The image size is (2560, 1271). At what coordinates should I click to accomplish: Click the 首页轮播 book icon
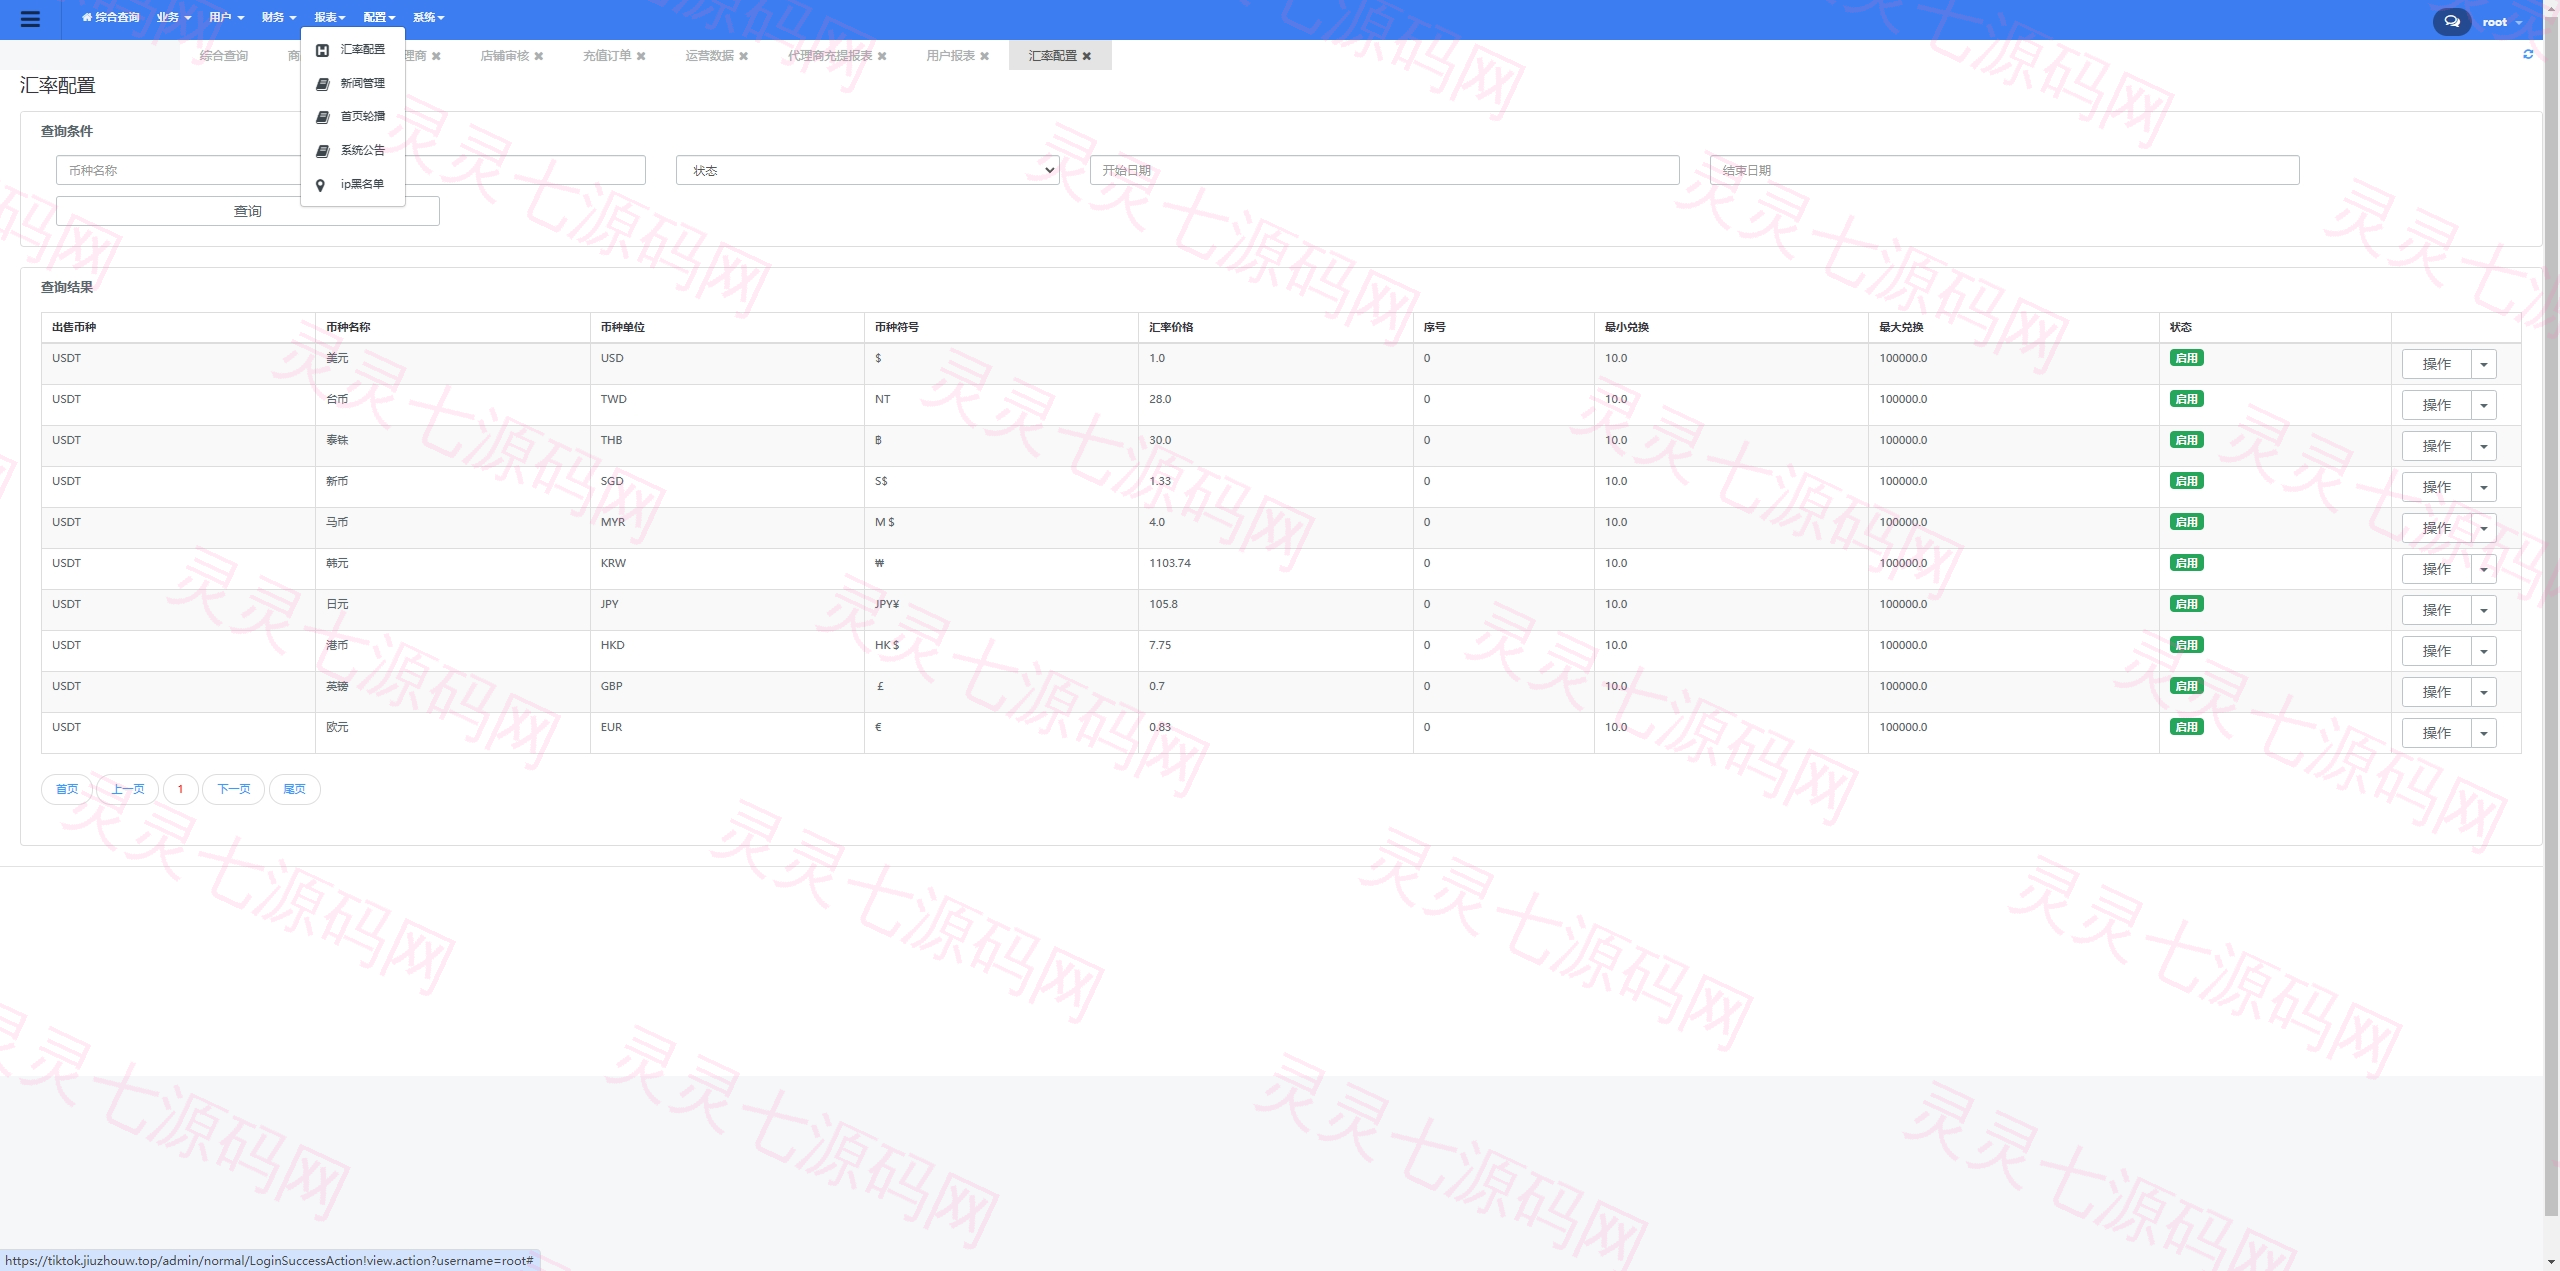pos(322,117)
